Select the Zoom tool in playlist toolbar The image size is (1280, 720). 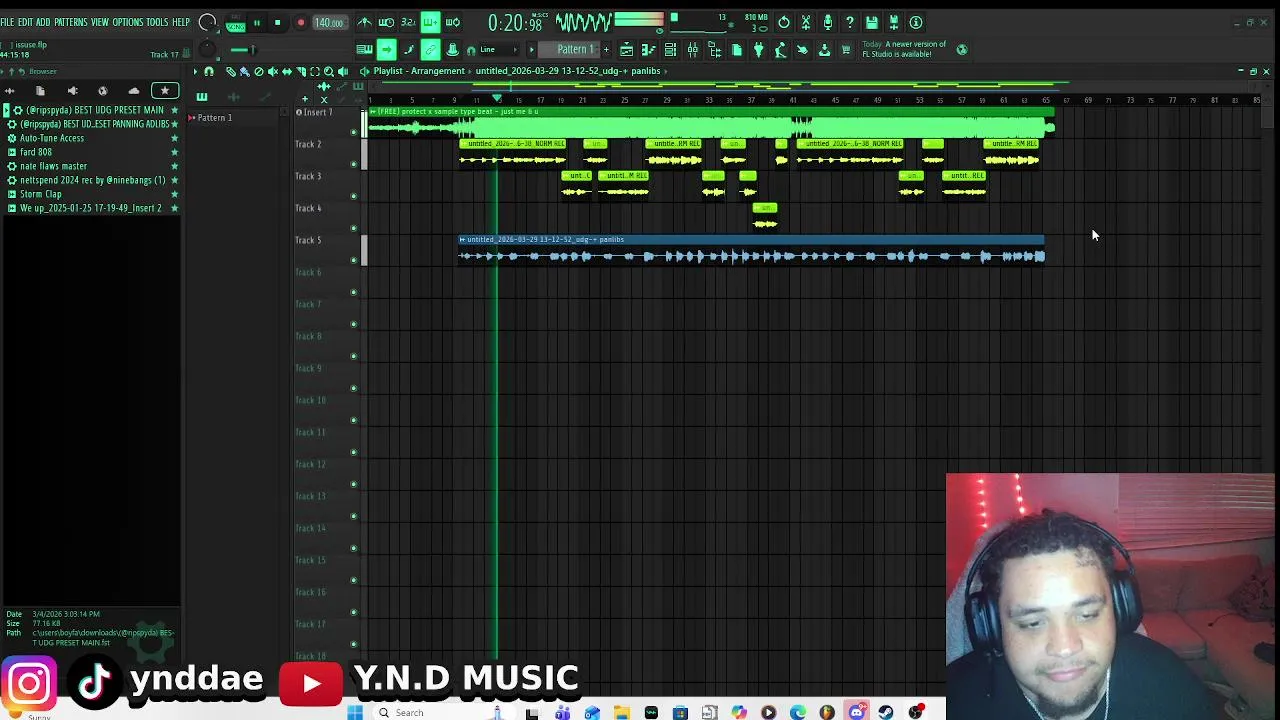[x=329, y=71]
